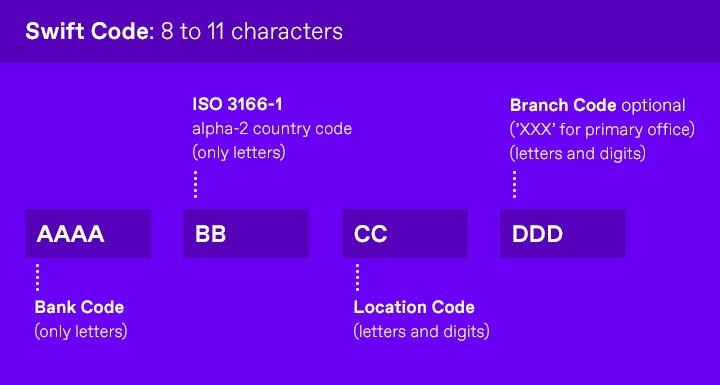Click '(only letters)' under country code

239,153
